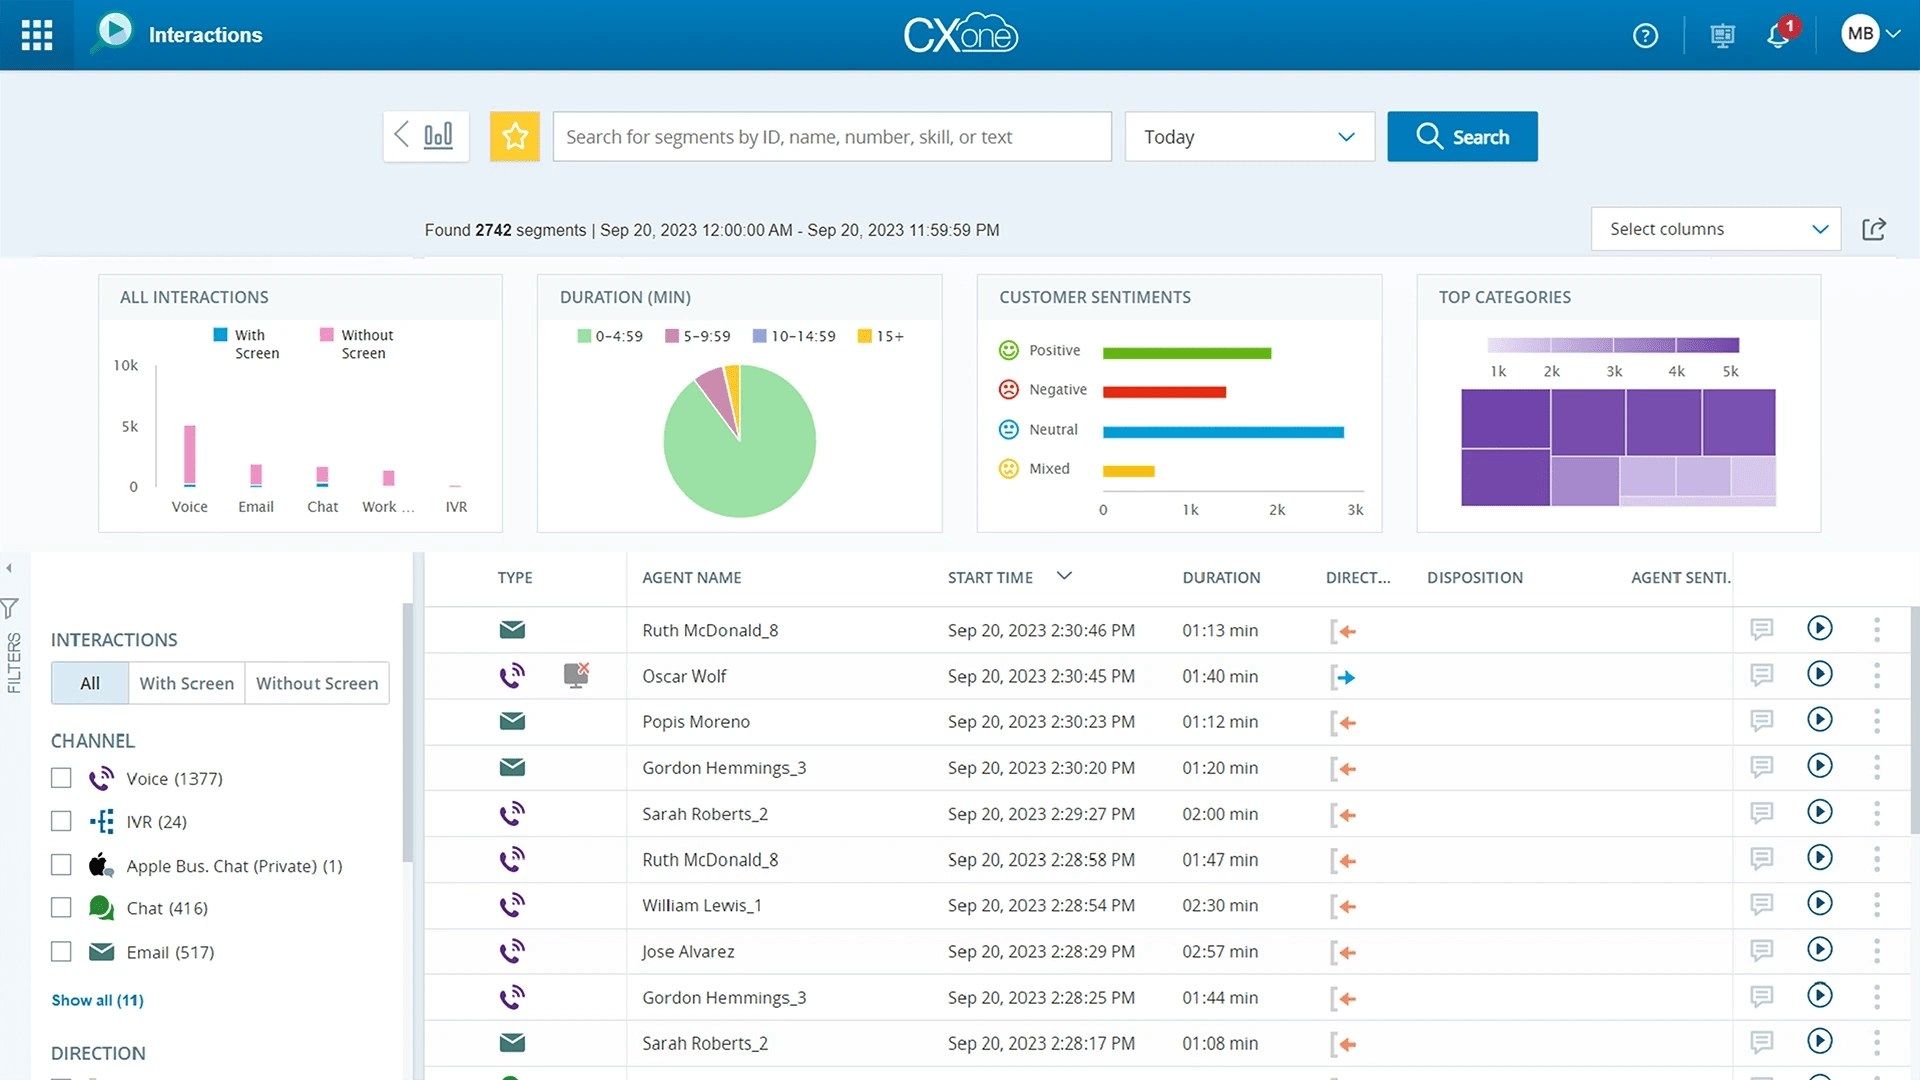Click the outbound direction icon for Oscar Wolf

tap(1345, 676)
